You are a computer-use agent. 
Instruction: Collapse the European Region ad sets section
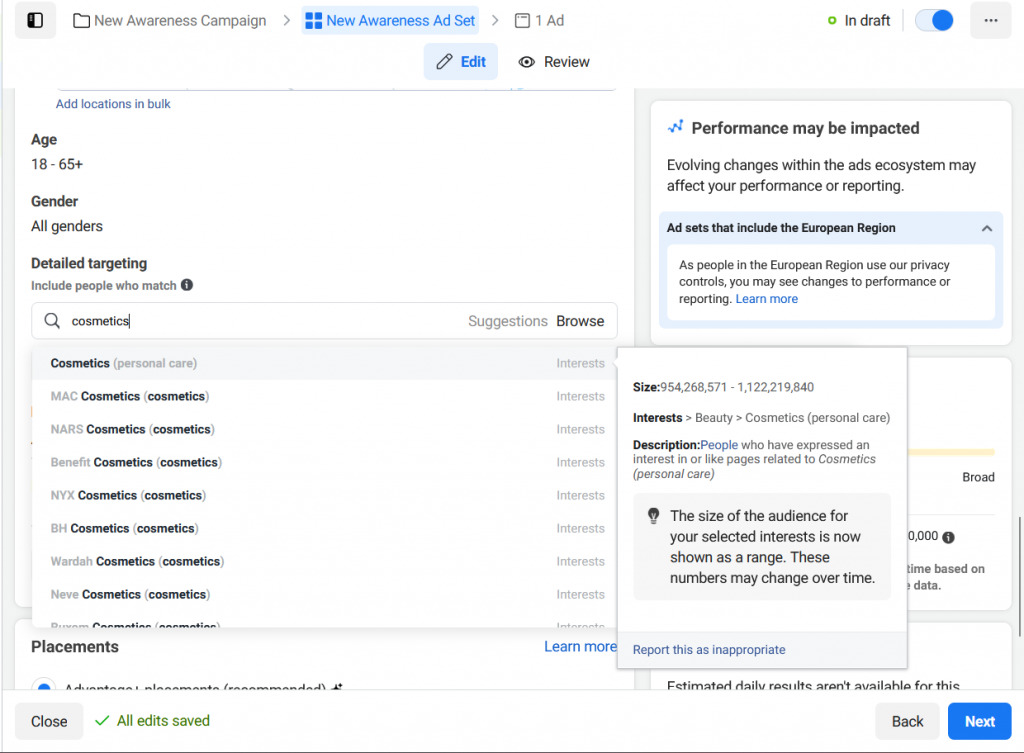(x=987, y=228)
